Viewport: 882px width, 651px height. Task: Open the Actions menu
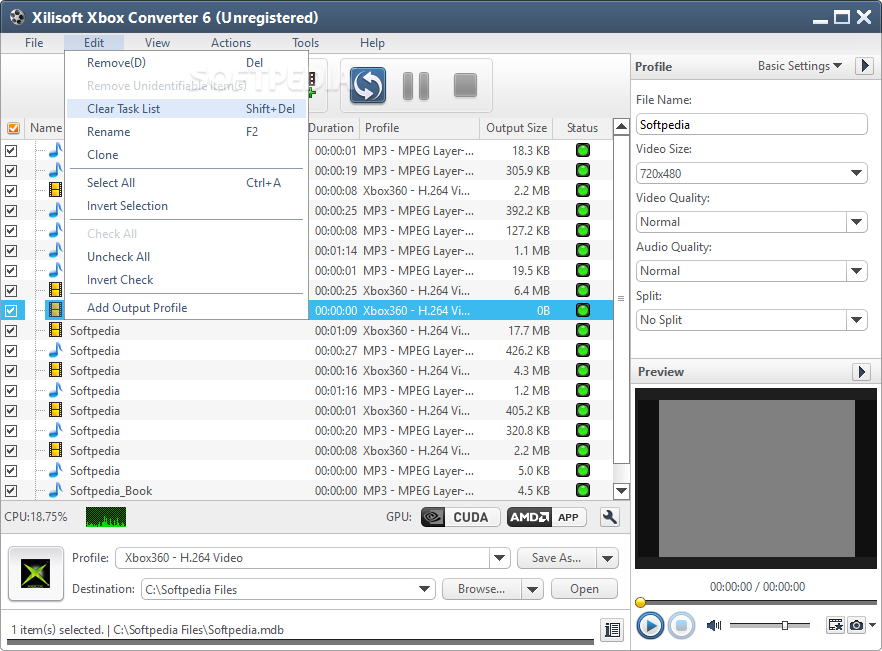[231, 43]
